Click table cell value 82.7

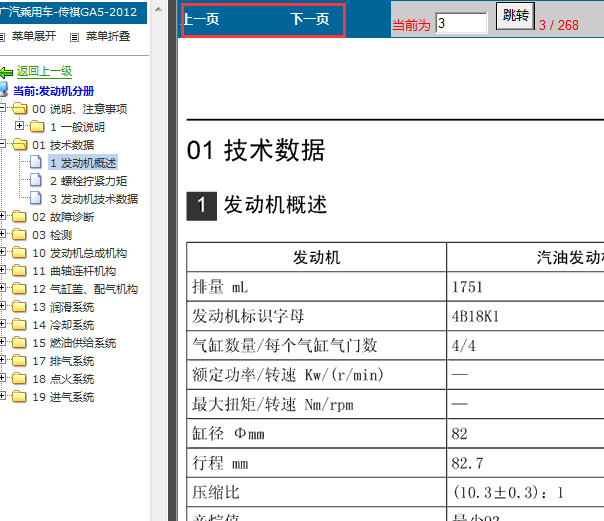(467, 463)
